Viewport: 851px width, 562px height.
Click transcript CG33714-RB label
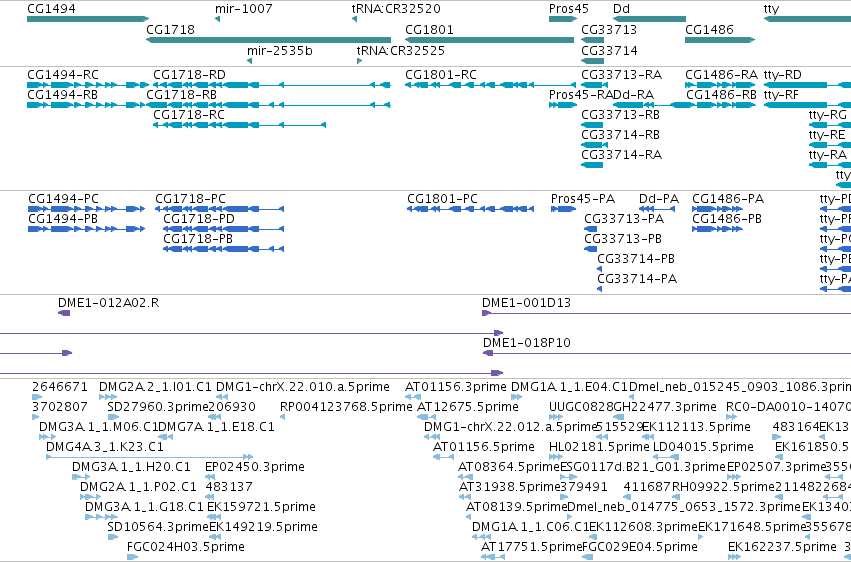click(620, 135)
